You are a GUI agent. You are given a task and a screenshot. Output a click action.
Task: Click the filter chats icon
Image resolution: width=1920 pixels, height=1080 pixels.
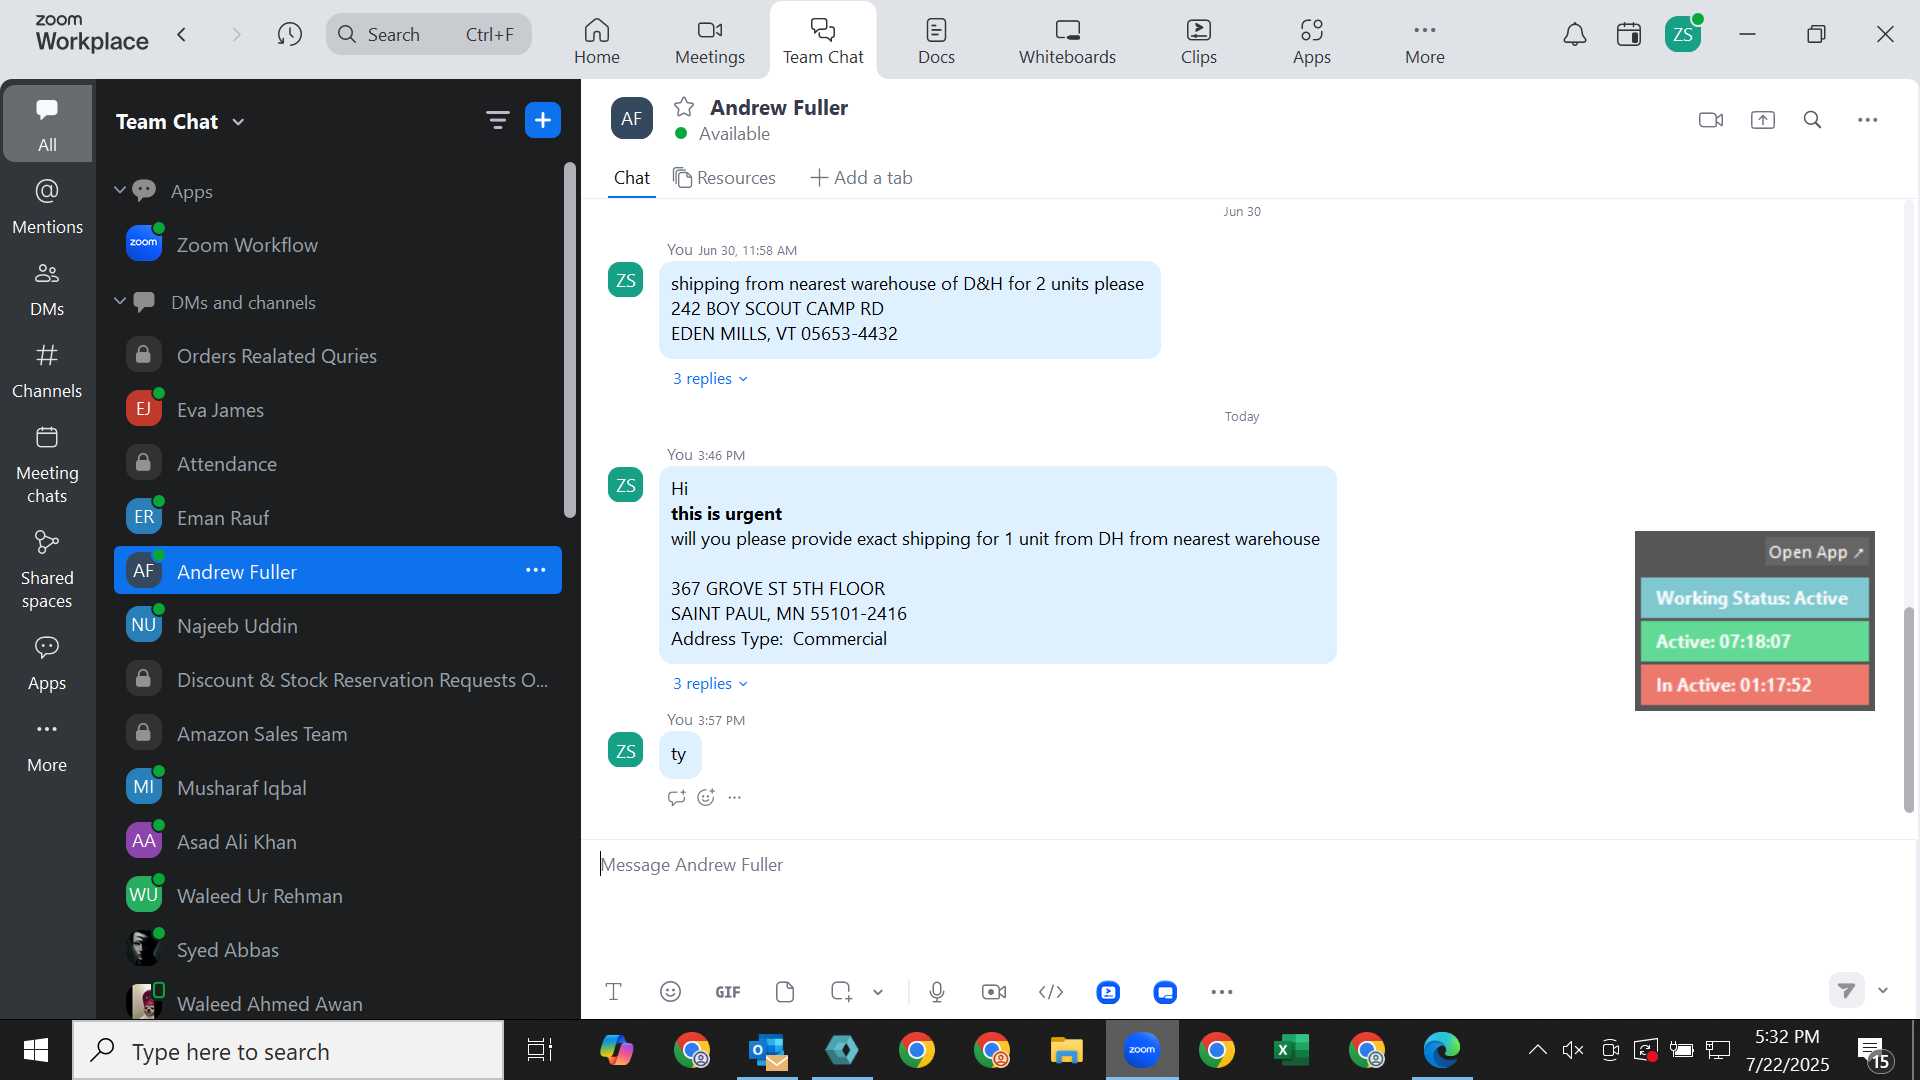click(497, 121)
